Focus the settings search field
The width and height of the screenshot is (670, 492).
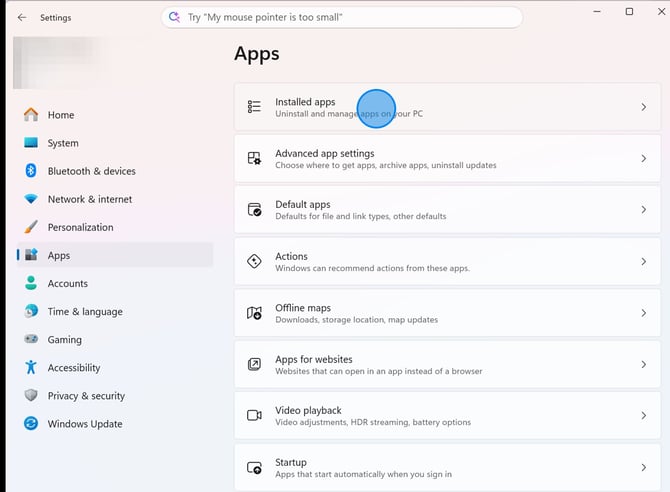pos(342,17)
